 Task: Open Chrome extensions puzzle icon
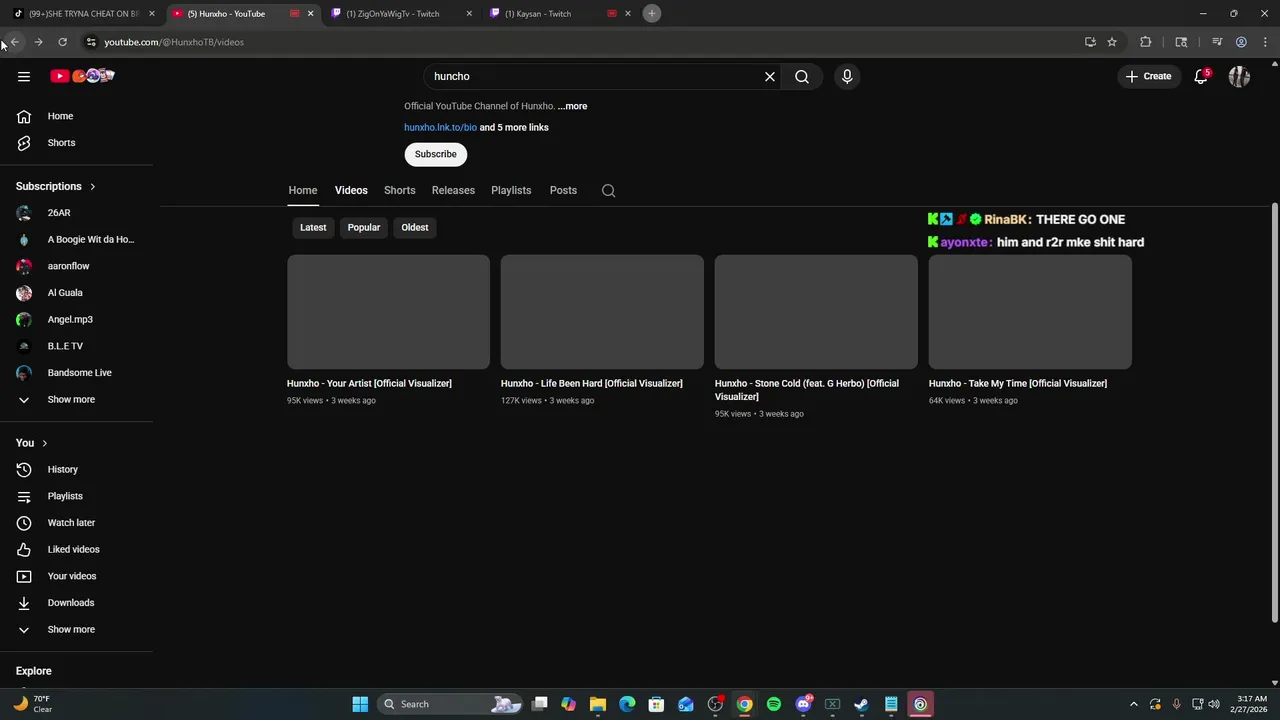click(x=1146, y=42)
